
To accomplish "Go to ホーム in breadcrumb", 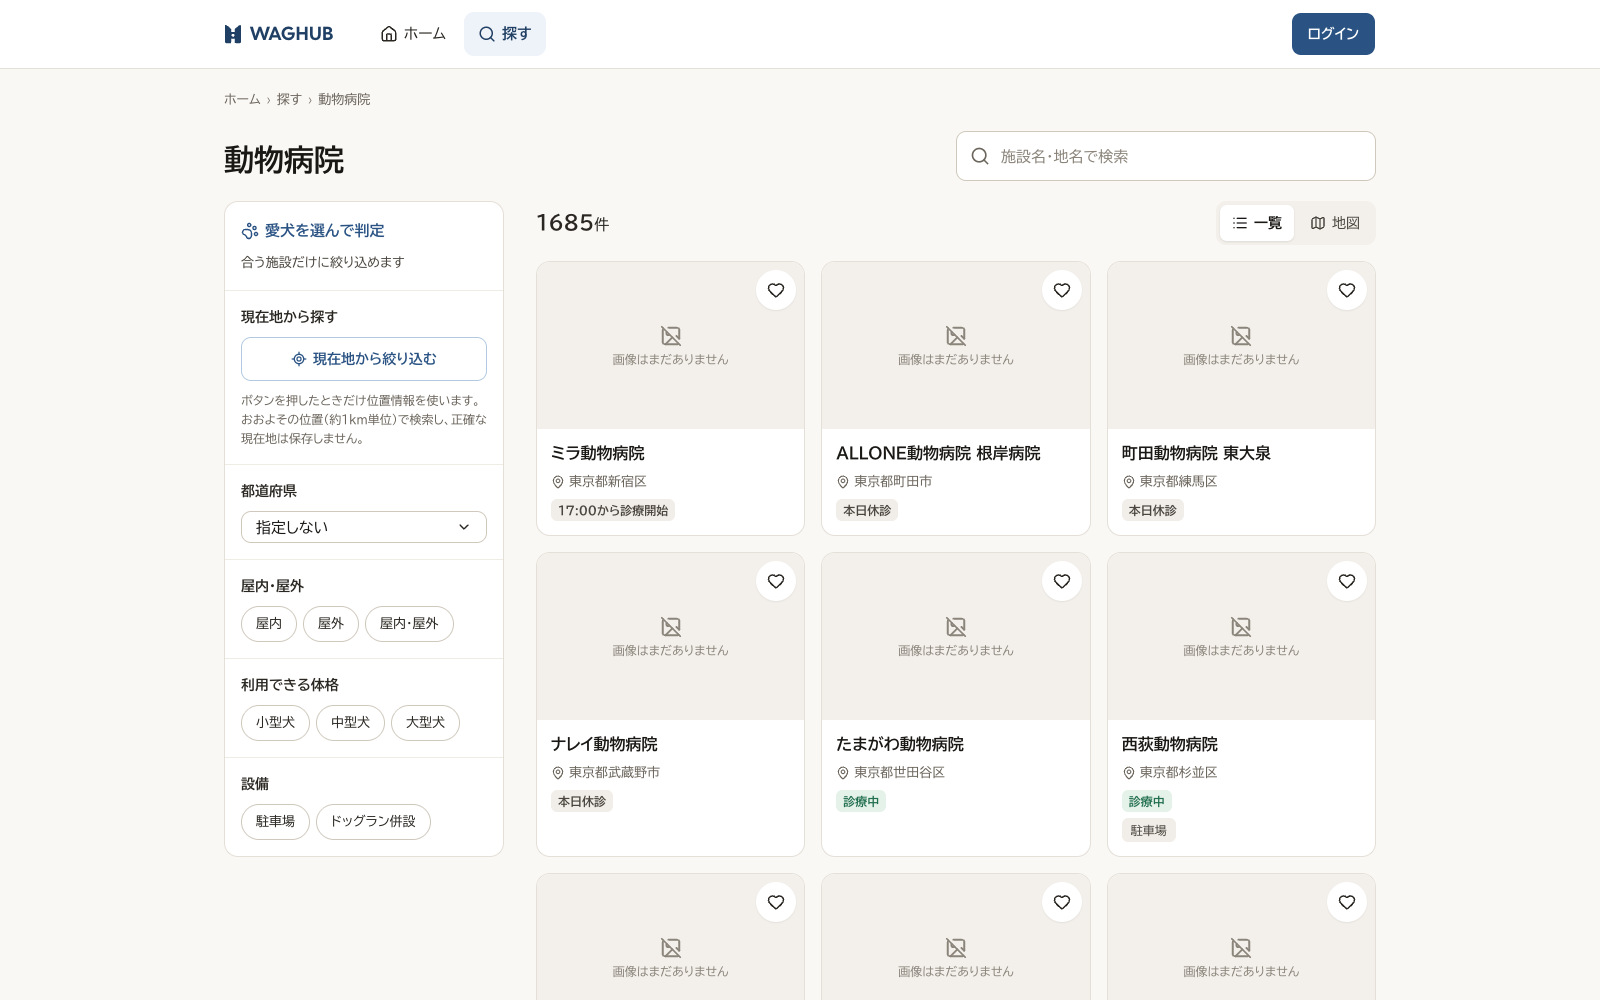I will [242, 99].
